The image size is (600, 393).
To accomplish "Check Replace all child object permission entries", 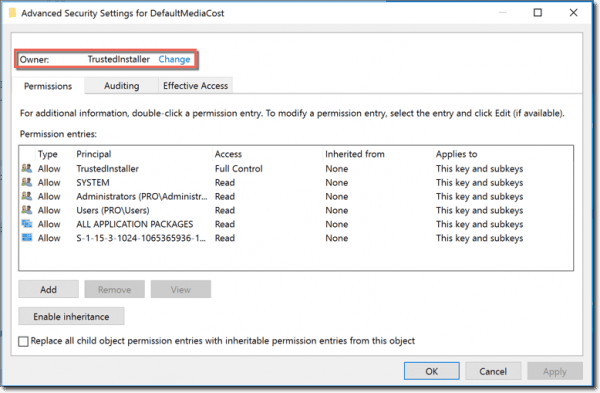I will (23, 341).
